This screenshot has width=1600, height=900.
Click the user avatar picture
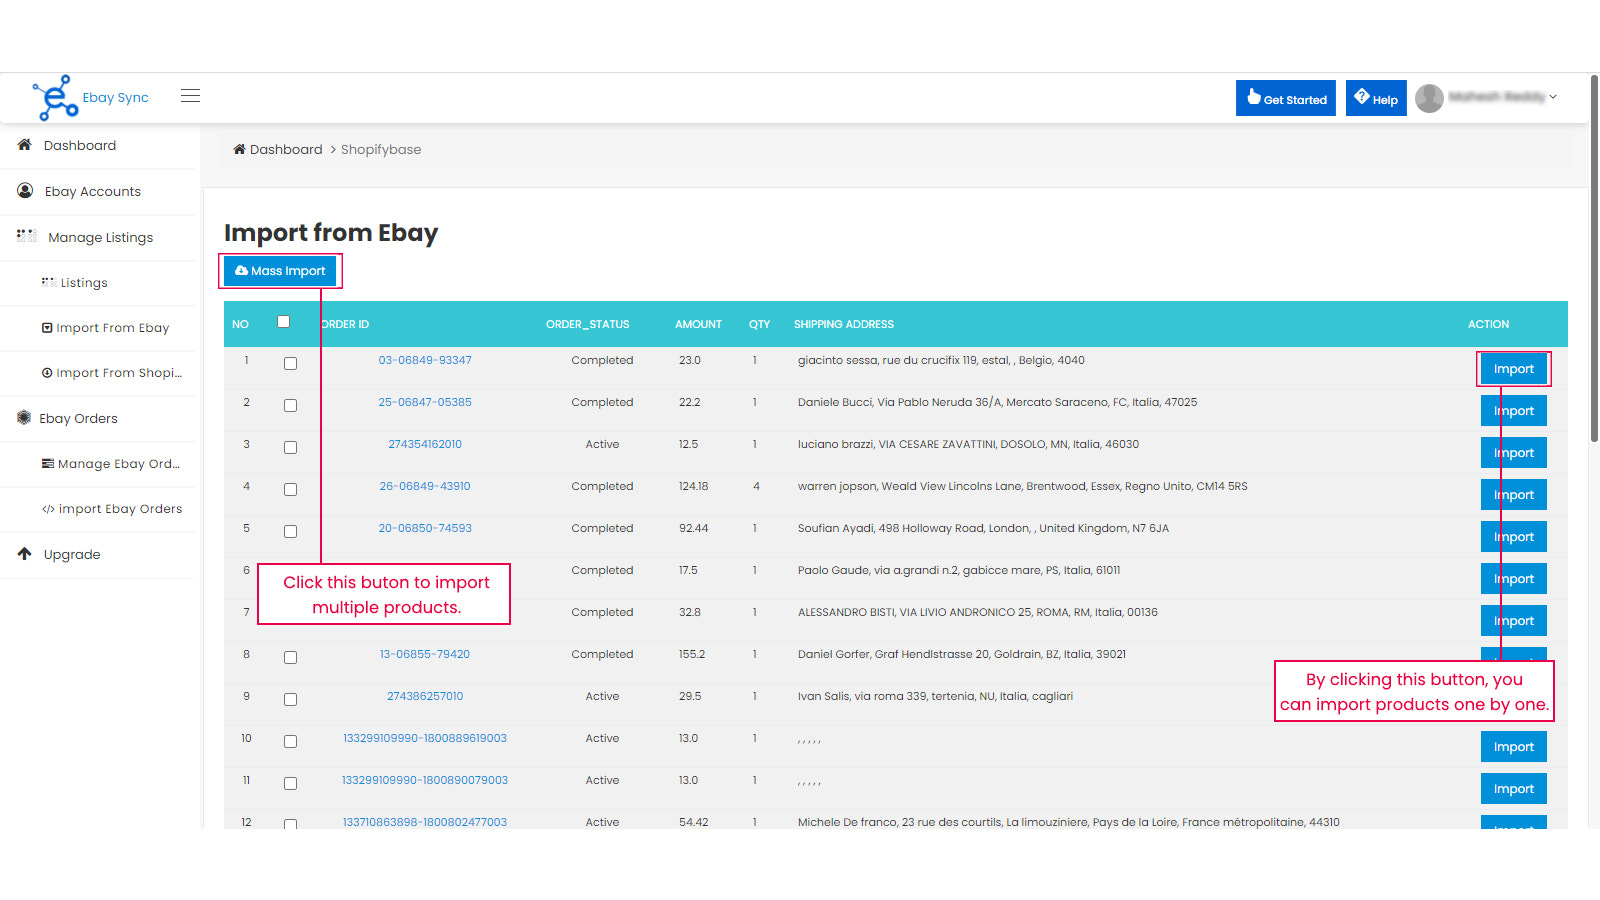tap(1429, 98)
